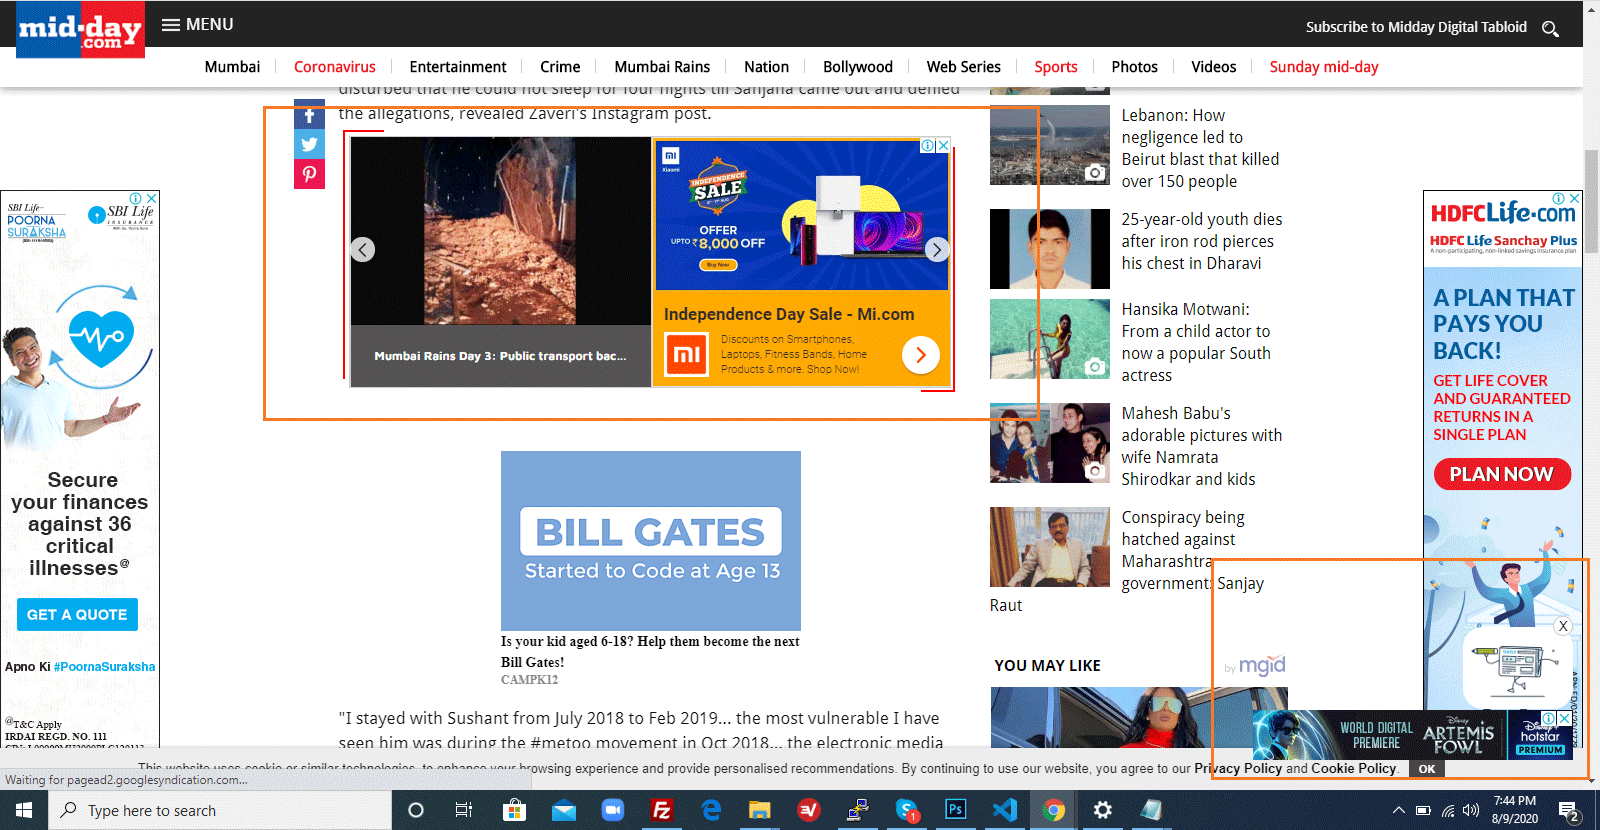Open Task View on the taskbar

coord(464,810)
